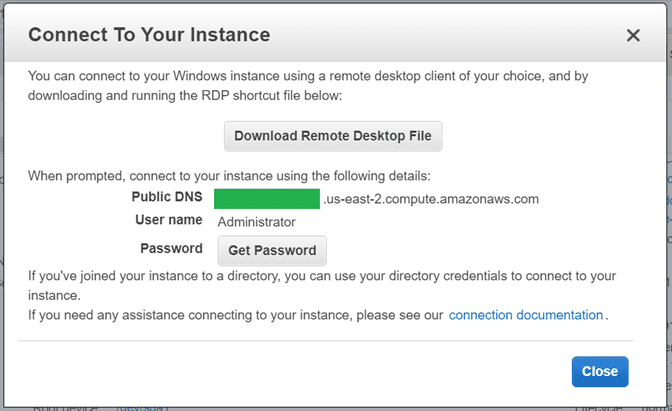The width and height of the screenshot is (672, 411).
Task: Click the User name label
Action: tap(167, 220)
